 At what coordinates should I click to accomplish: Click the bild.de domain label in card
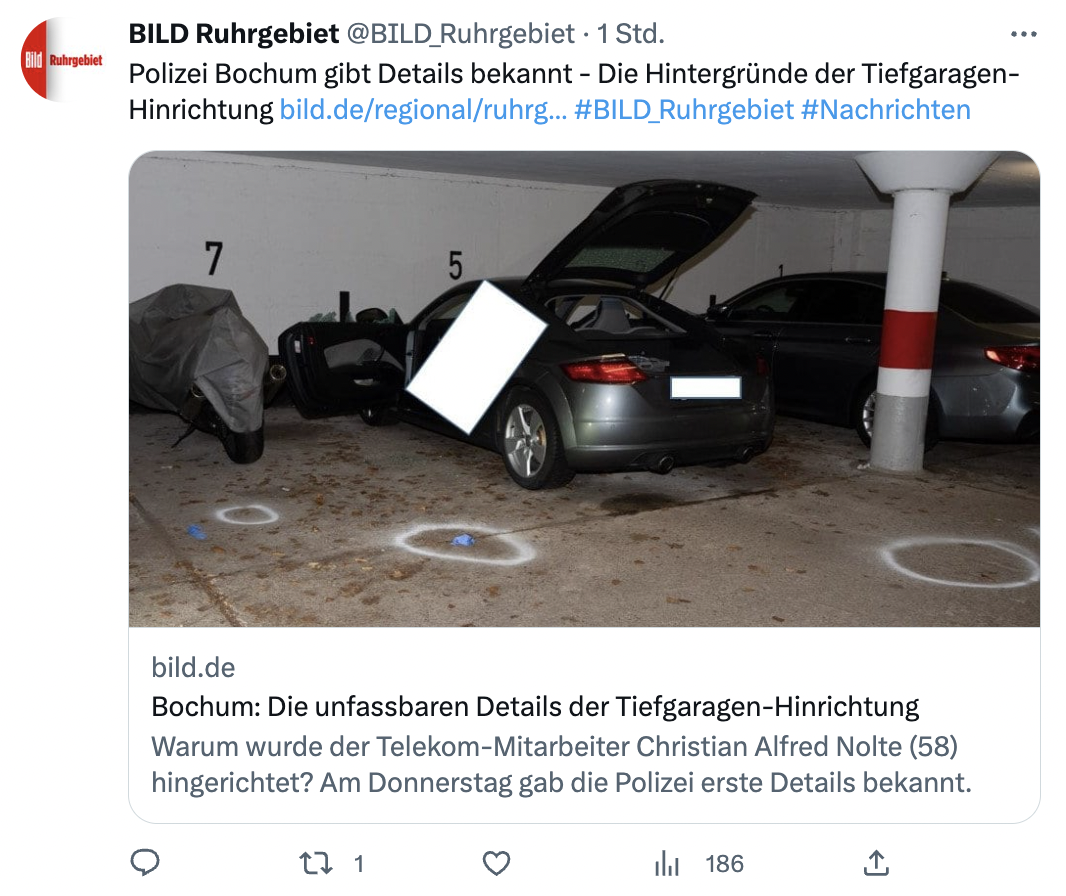(193, 668)
